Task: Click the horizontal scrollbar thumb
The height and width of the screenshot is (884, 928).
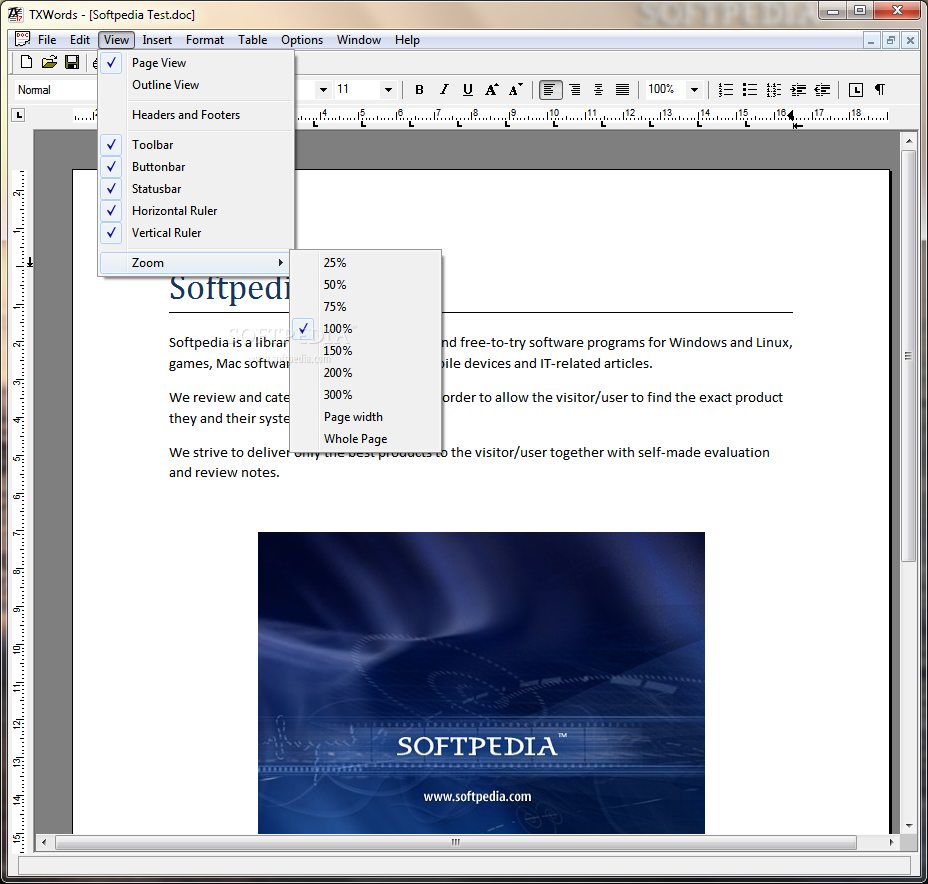Action: (x=456, y=842)
